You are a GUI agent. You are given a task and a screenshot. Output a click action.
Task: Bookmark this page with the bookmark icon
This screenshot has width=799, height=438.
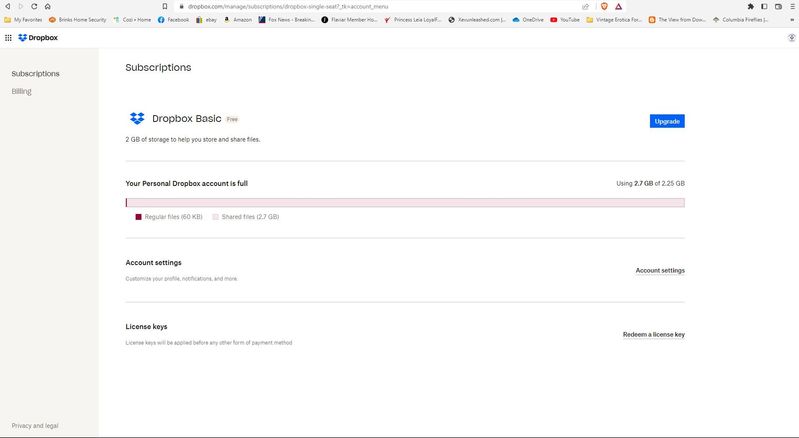pyautogui.click(x=165, y=7)
